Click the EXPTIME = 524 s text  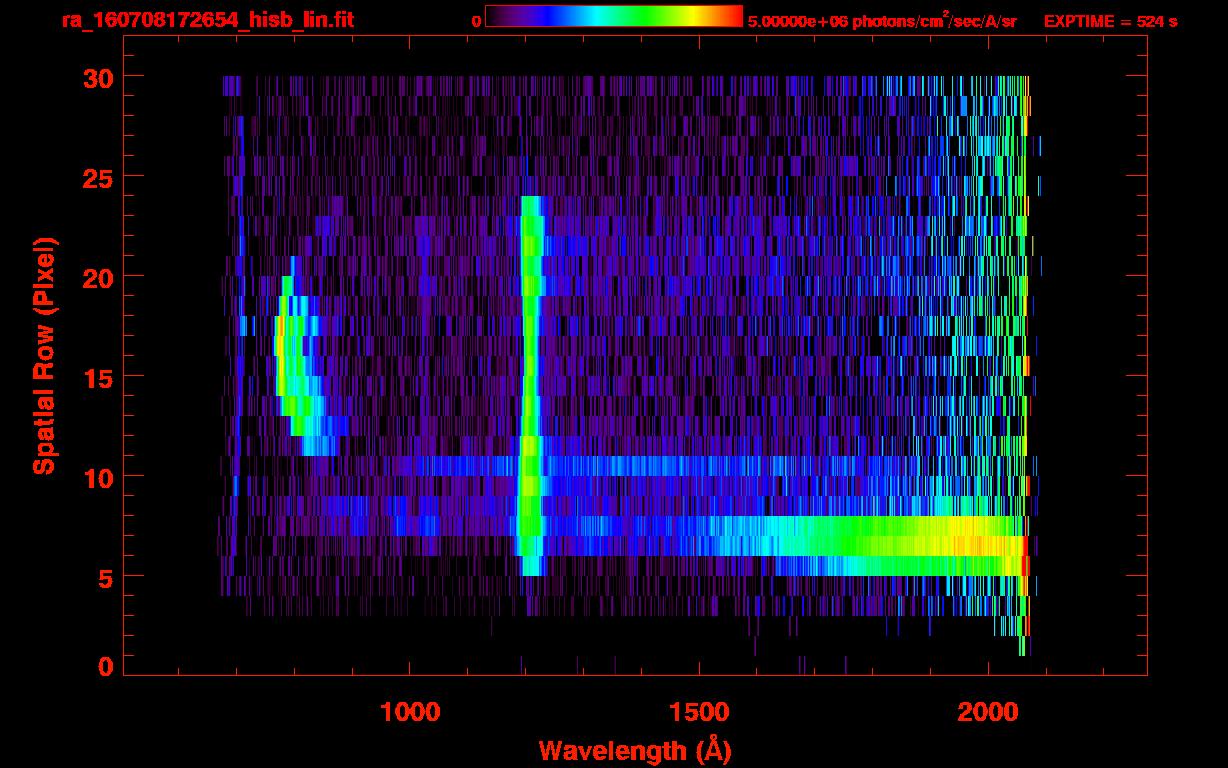[x=1110, y=21]
